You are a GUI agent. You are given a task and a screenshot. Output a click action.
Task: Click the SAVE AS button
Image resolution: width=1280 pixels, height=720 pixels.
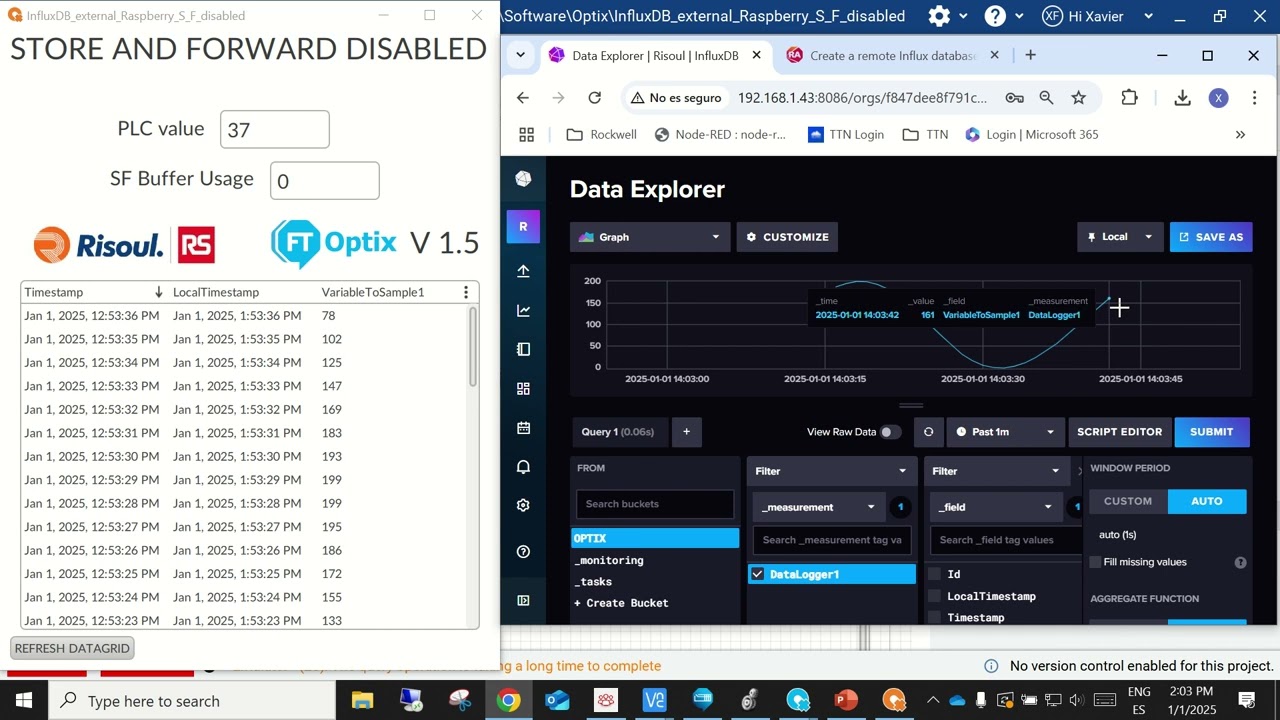1211,237
